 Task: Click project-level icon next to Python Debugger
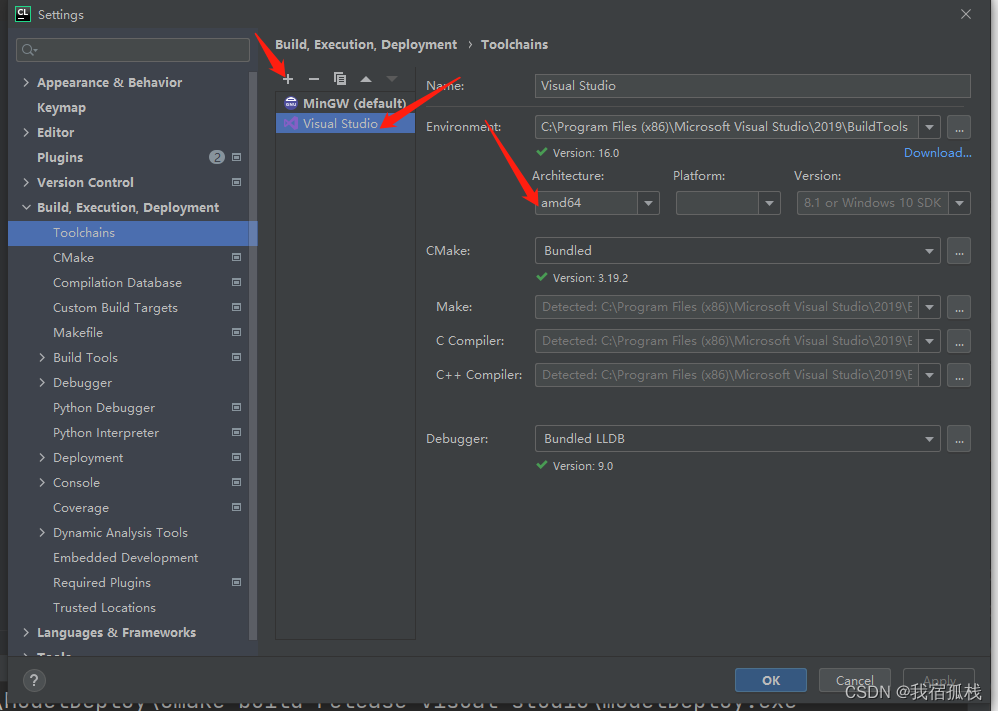(236, 407)
